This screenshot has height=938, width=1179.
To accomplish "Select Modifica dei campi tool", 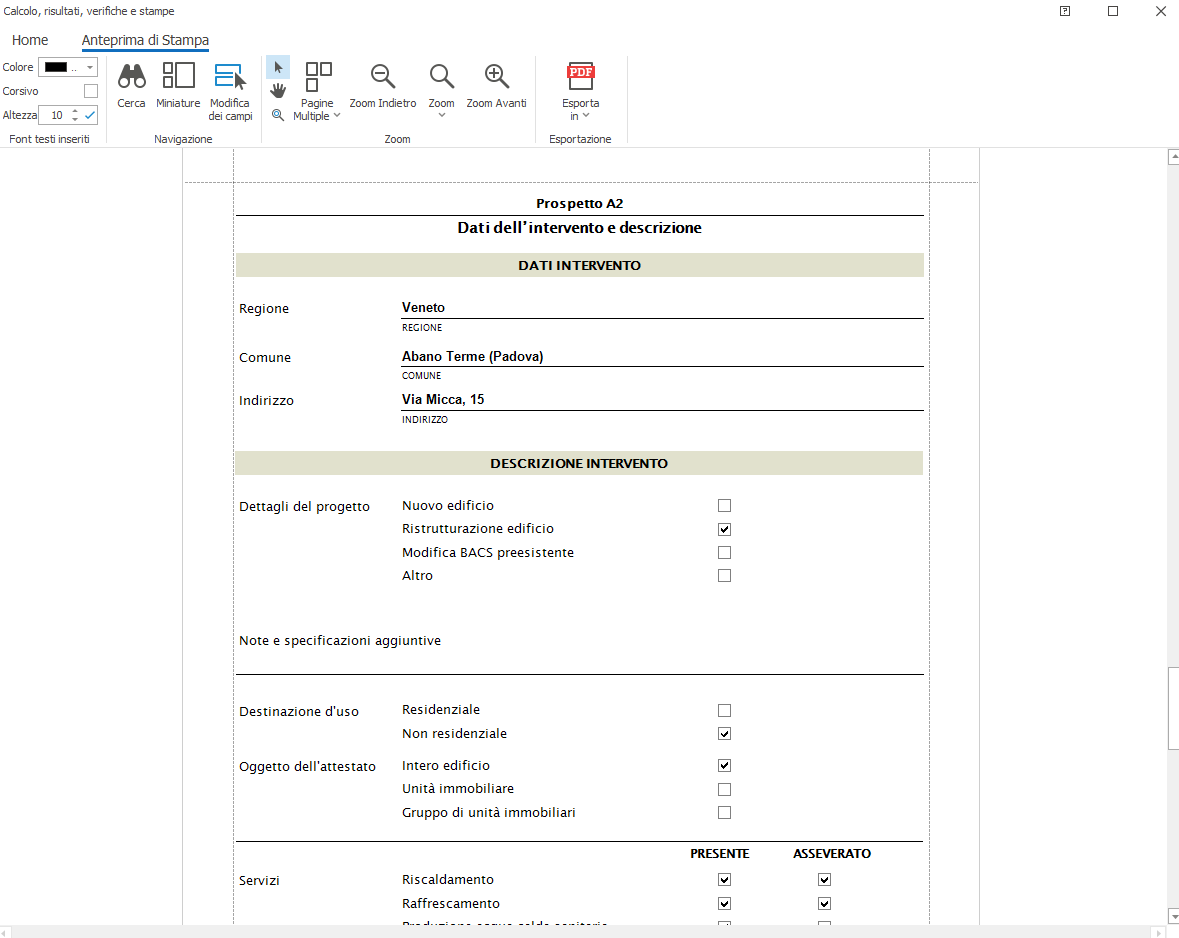I will click(x=230, y=78).
